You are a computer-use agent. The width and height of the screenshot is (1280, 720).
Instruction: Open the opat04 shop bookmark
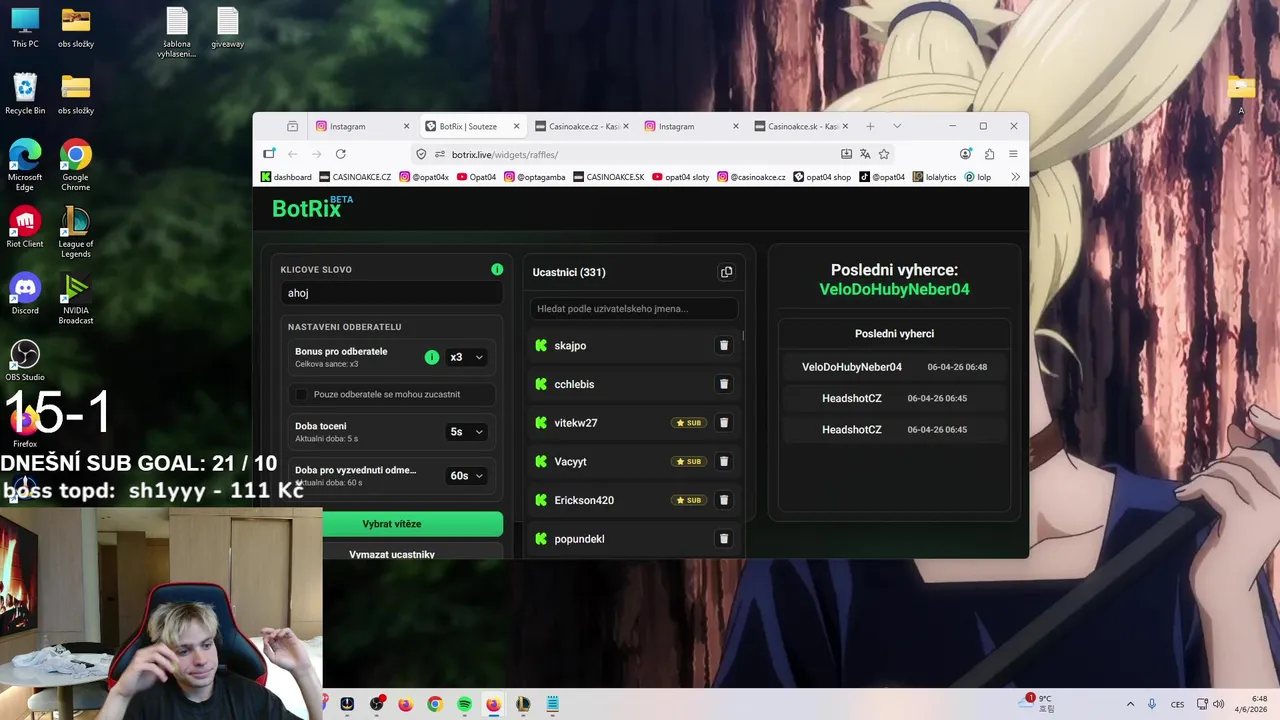[822, 177]
